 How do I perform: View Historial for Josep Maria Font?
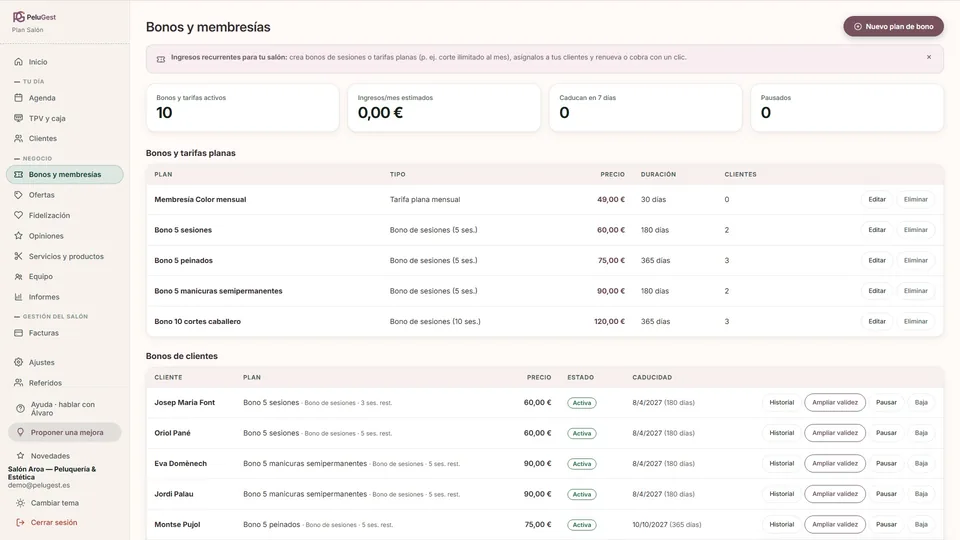781,403
